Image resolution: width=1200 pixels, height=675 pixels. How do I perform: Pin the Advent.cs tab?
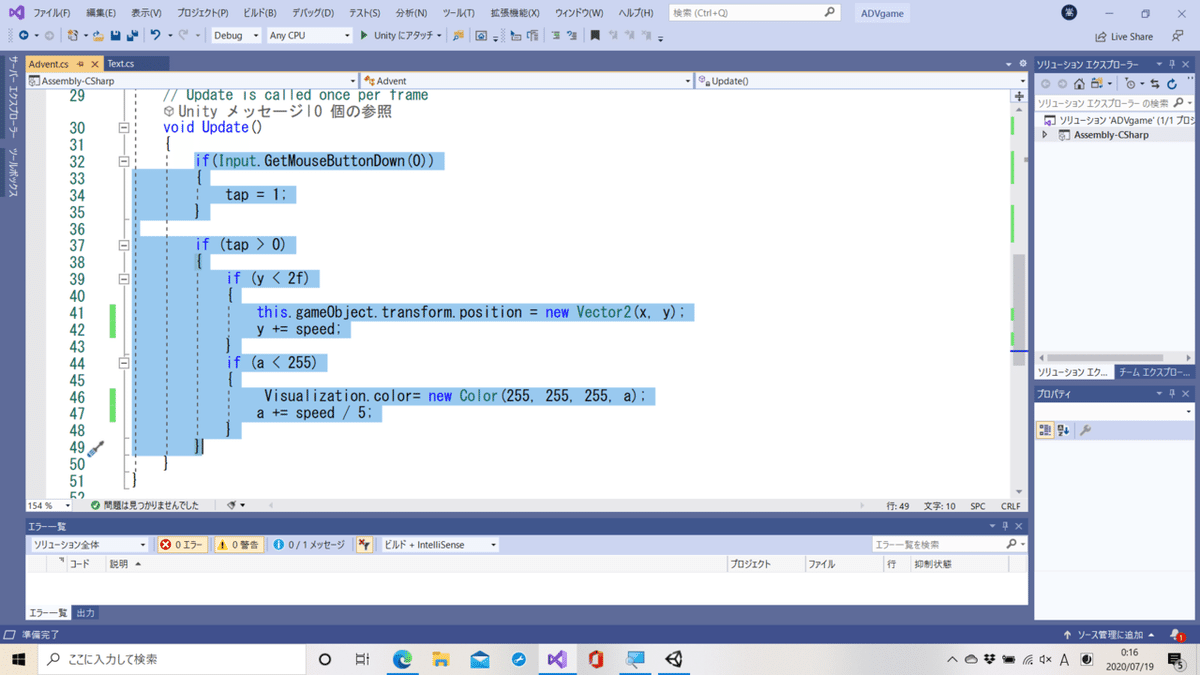(x=80, y=64)
